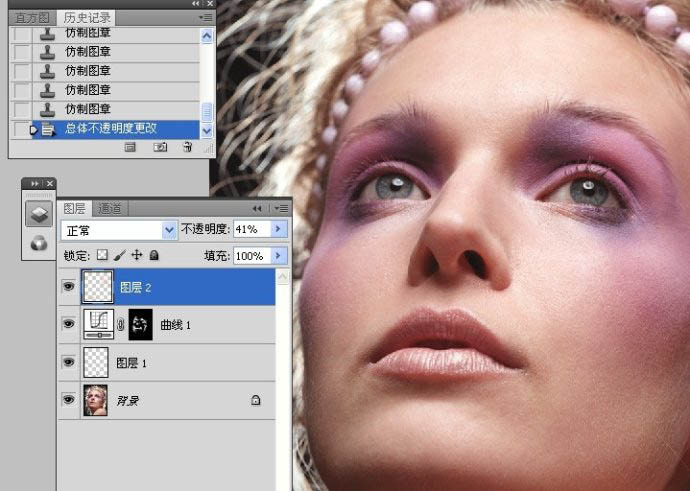The image size is (690, 491).
Task: Open the Channels dock icon below Layers icon
Action: tap(37, 243)
